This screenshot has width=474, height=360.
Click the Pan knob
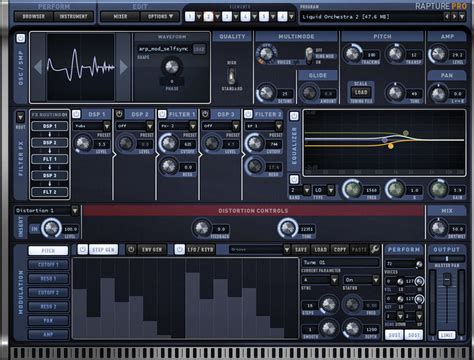click(438, 94)
